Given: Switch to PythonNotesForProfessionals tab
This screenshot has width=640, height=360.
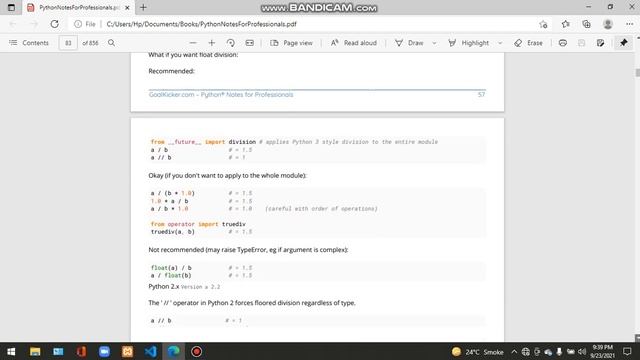Looking at the screenshot, I should tap(78, 7).
